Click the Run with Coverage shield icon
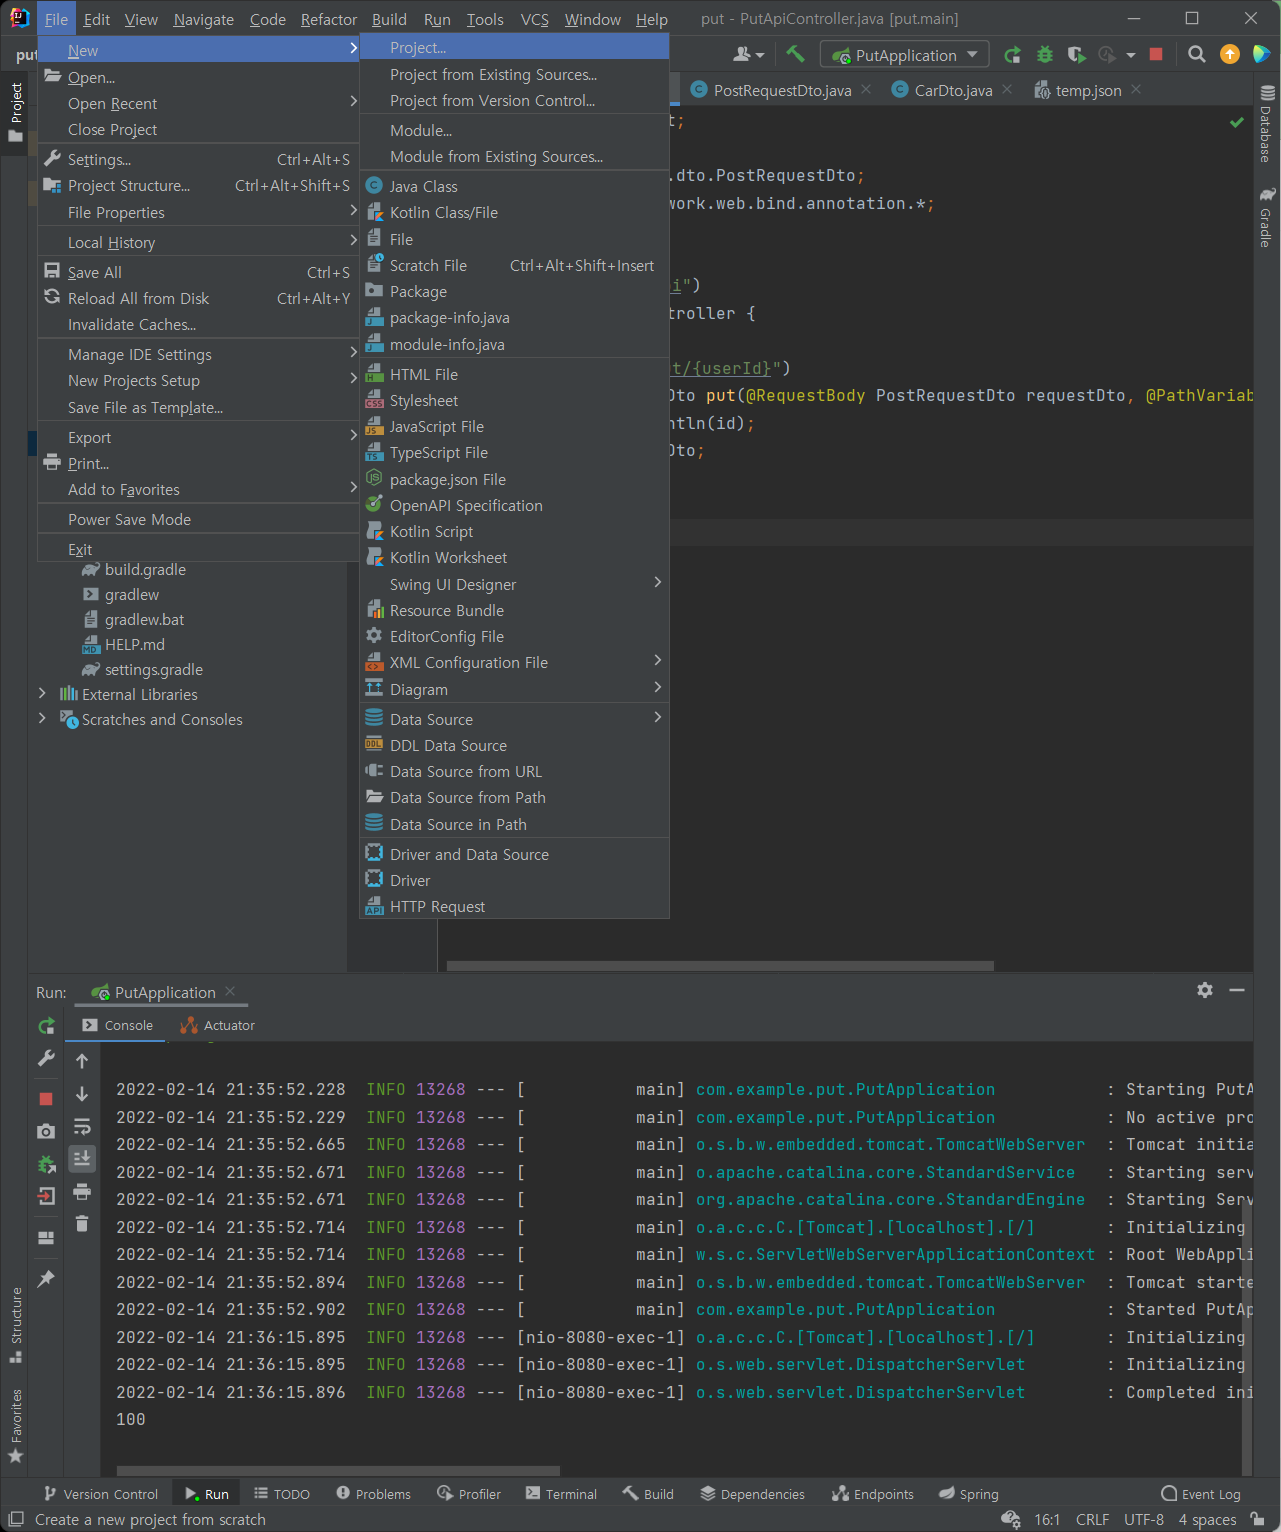 1076,55
